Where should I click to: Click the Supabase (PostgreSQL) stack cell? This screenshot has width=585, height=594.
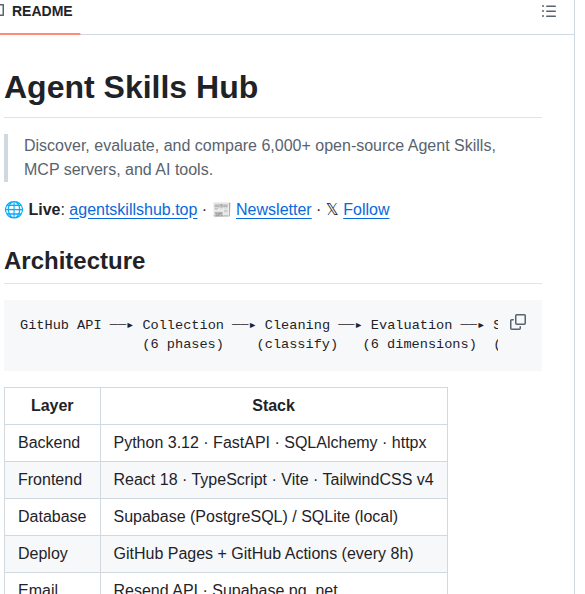tap(274, 517)
